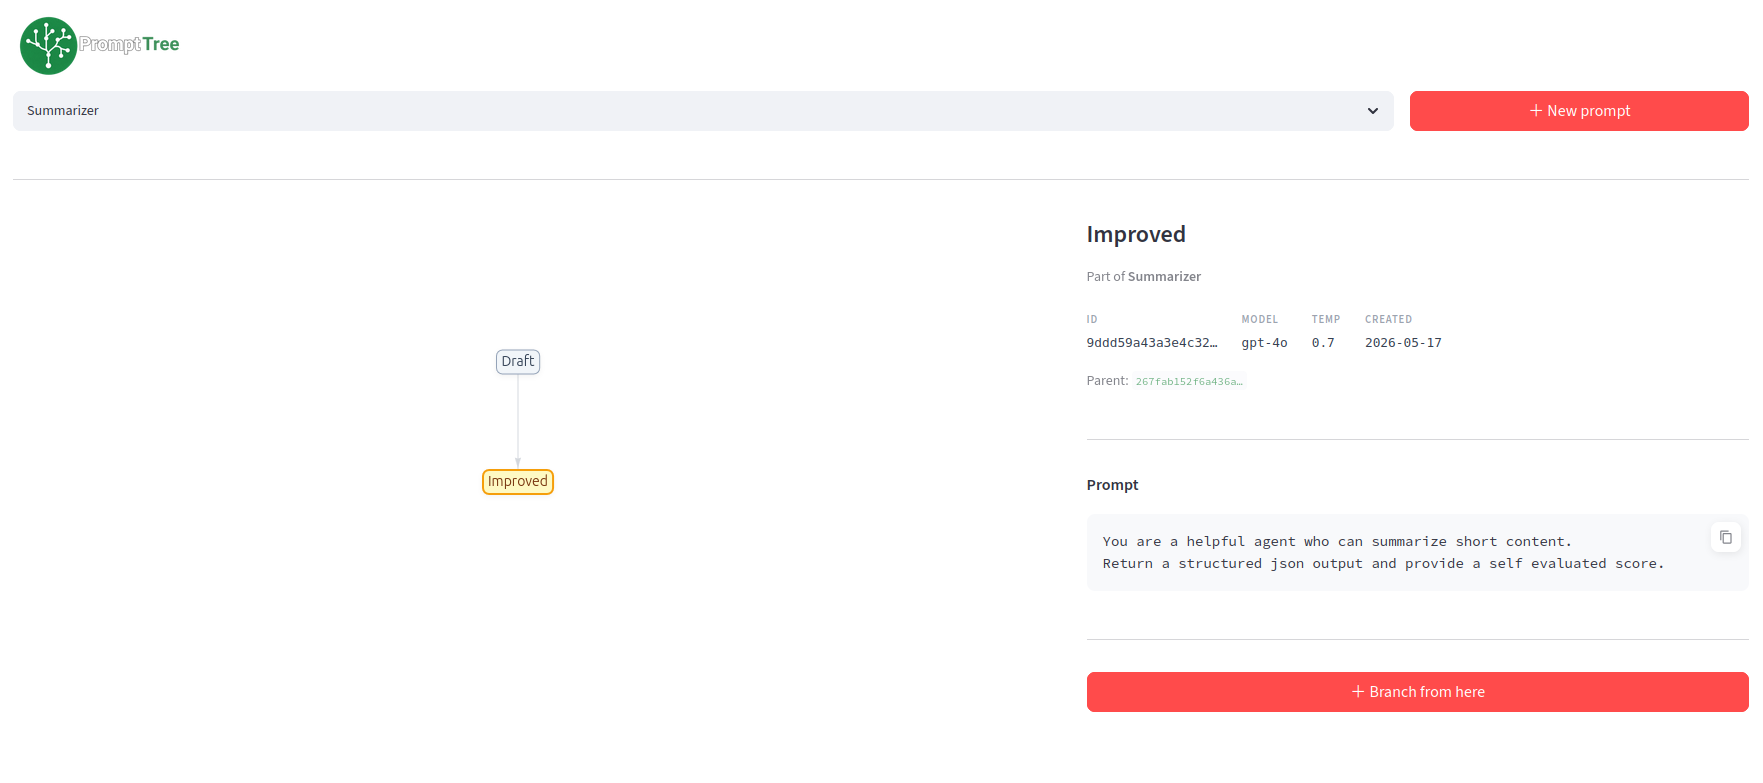Open the Summarizer prompt dropdown
This screenshot has height=783, width=1763.
[x=703, y=111]
